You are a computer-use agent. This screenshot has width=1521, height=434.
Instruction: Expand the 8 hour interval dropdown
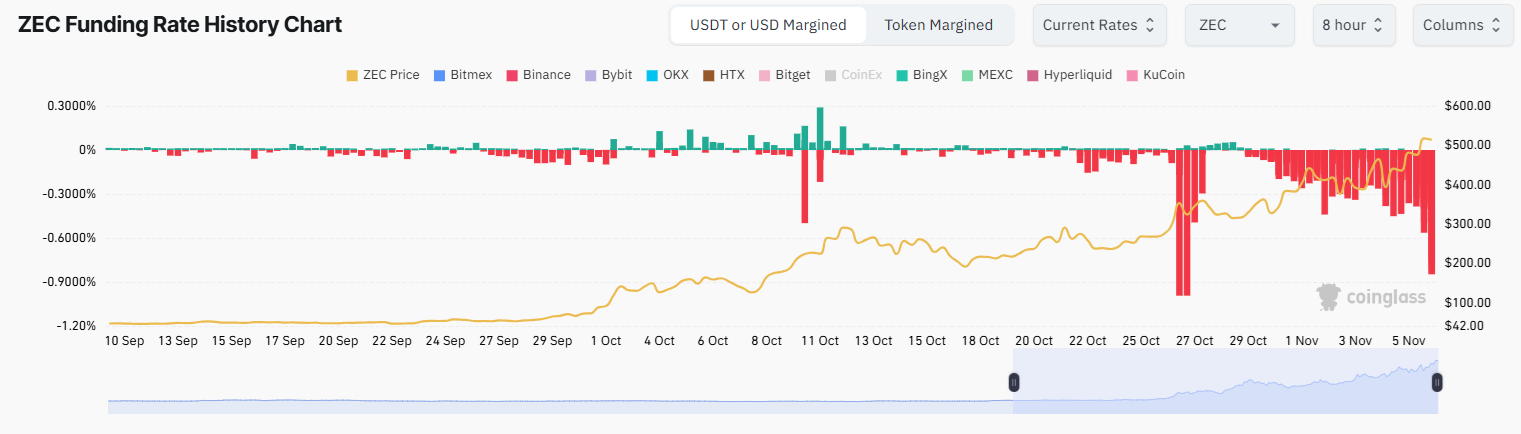(1353, 25)
